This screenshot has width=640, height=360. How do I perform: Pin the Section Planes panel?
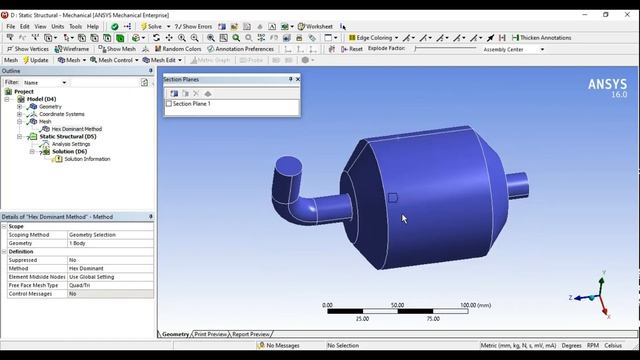coord(291,79)
